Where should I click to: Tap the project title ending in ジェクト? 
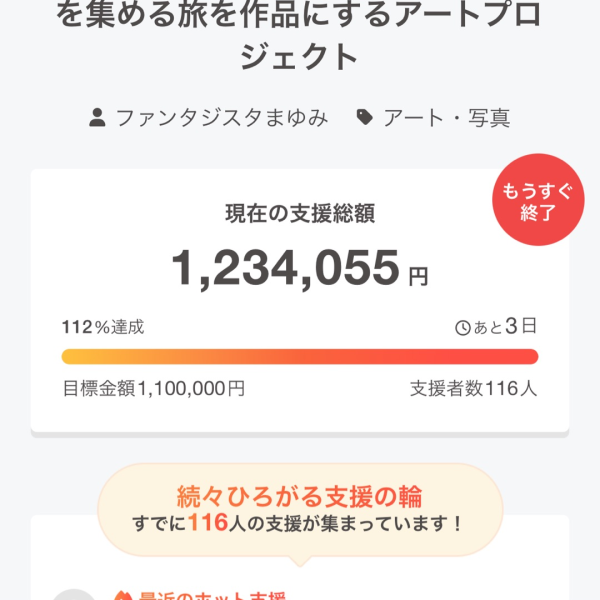[x=300, y=57]
